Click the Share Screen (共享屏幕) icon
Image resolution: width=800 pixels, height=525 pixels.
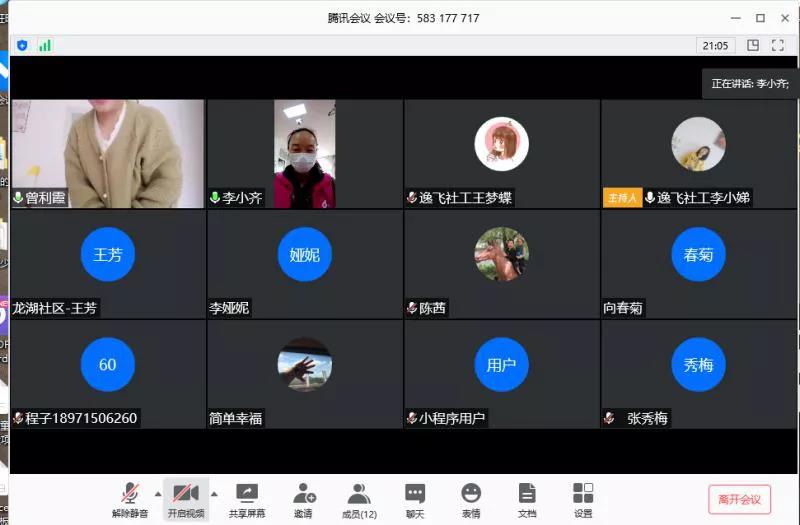246,498
